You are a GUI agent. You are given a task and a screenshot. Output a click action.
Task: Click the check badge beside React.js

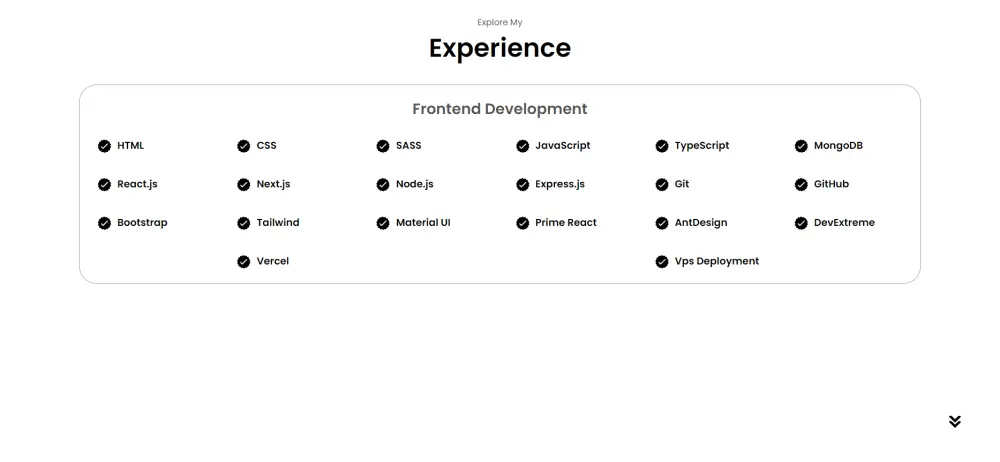pyautogui.click(x=104, y=185)
